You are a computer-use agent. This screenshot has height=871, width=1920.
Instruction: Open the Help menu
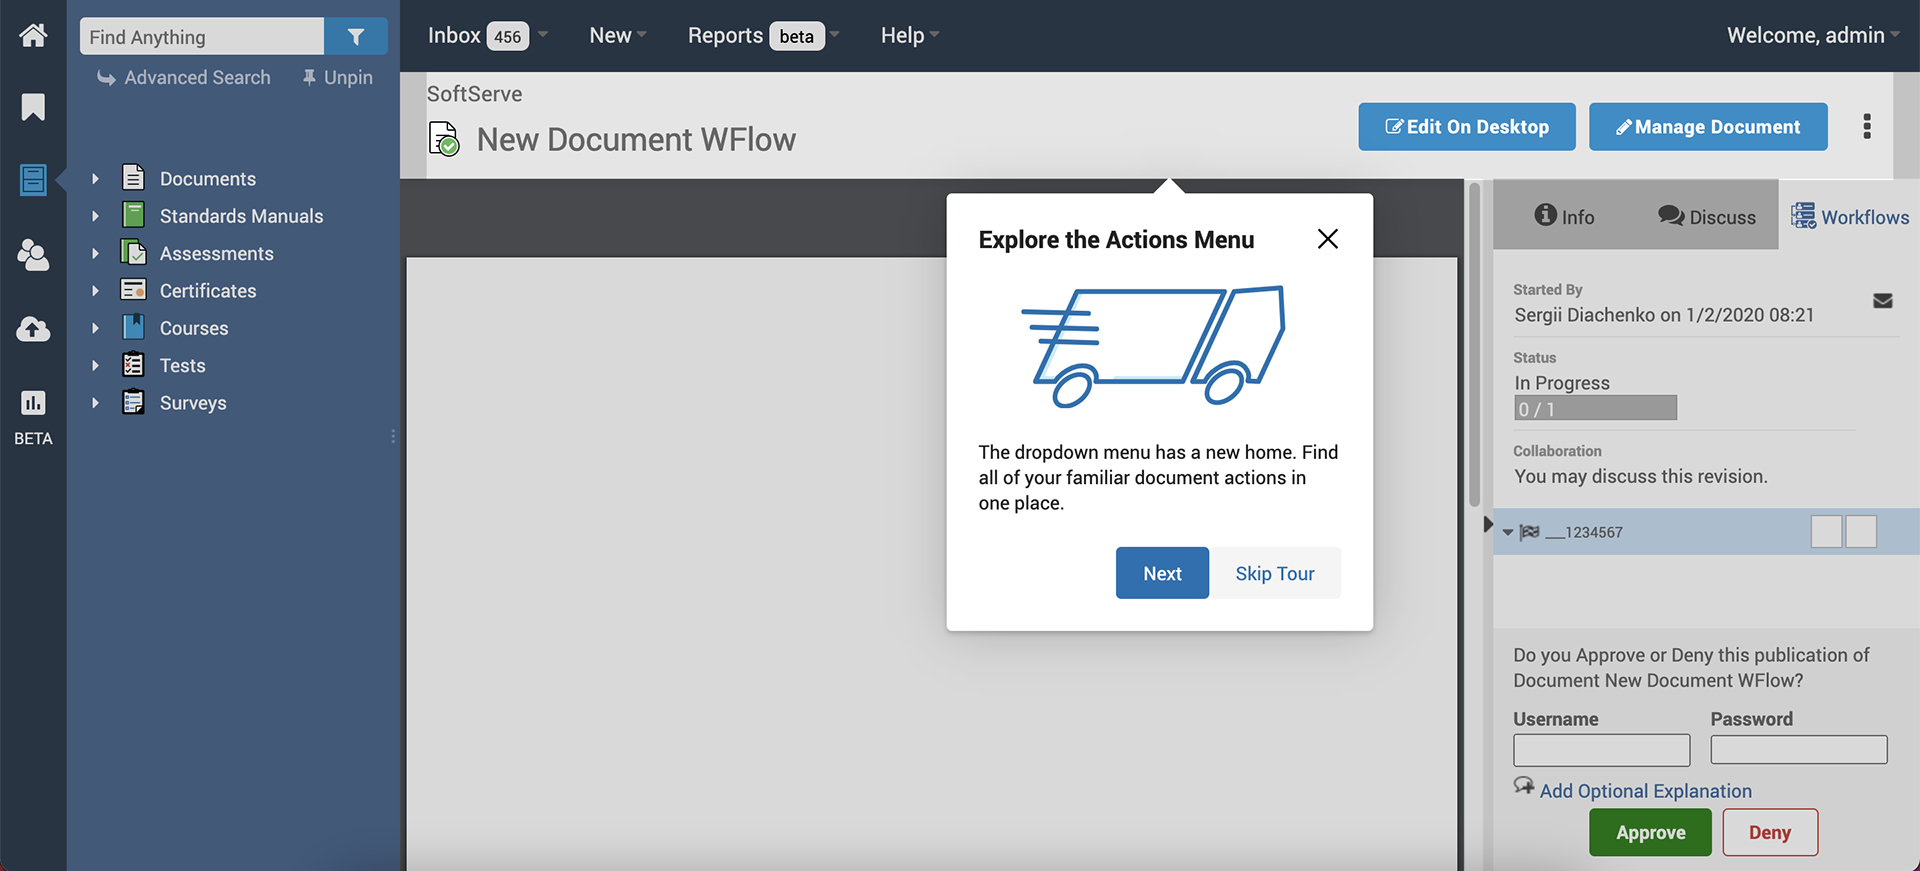pyautogui.click(x=910, y=36)
